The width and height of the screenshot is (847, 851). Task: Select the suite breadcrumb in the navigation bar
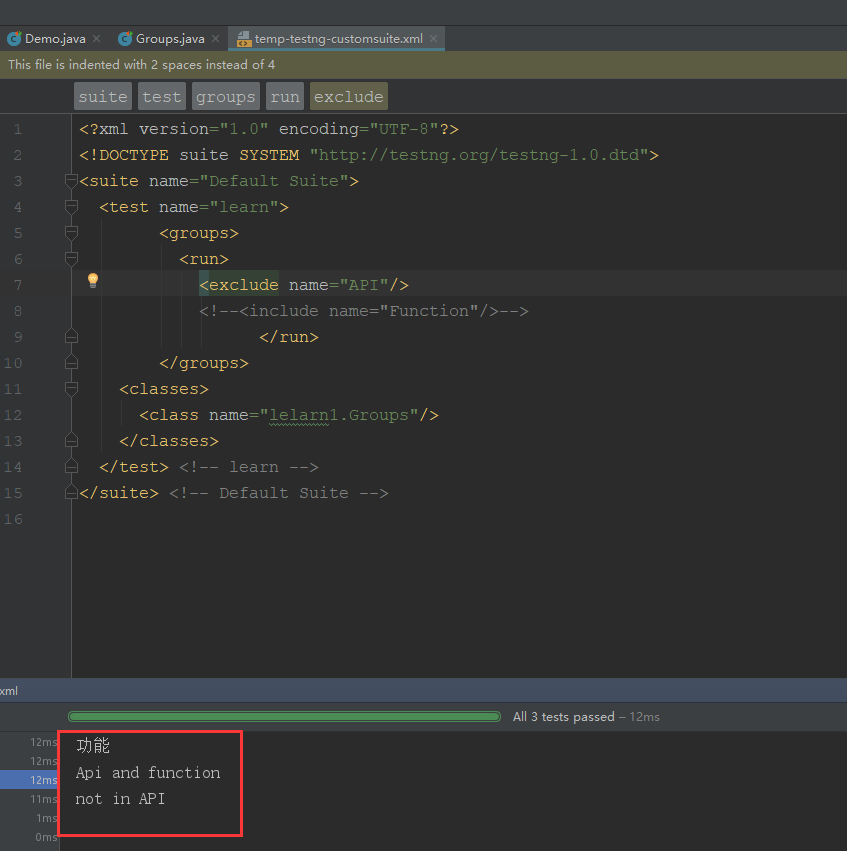pyautogui.click(x=102, y=96)
